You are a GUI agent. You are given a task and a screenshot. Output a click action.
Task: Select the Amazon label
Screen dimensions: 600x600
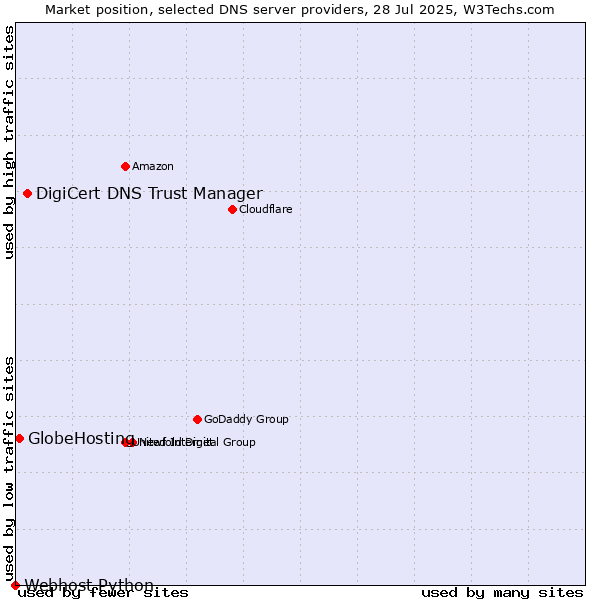pos(153,166)
